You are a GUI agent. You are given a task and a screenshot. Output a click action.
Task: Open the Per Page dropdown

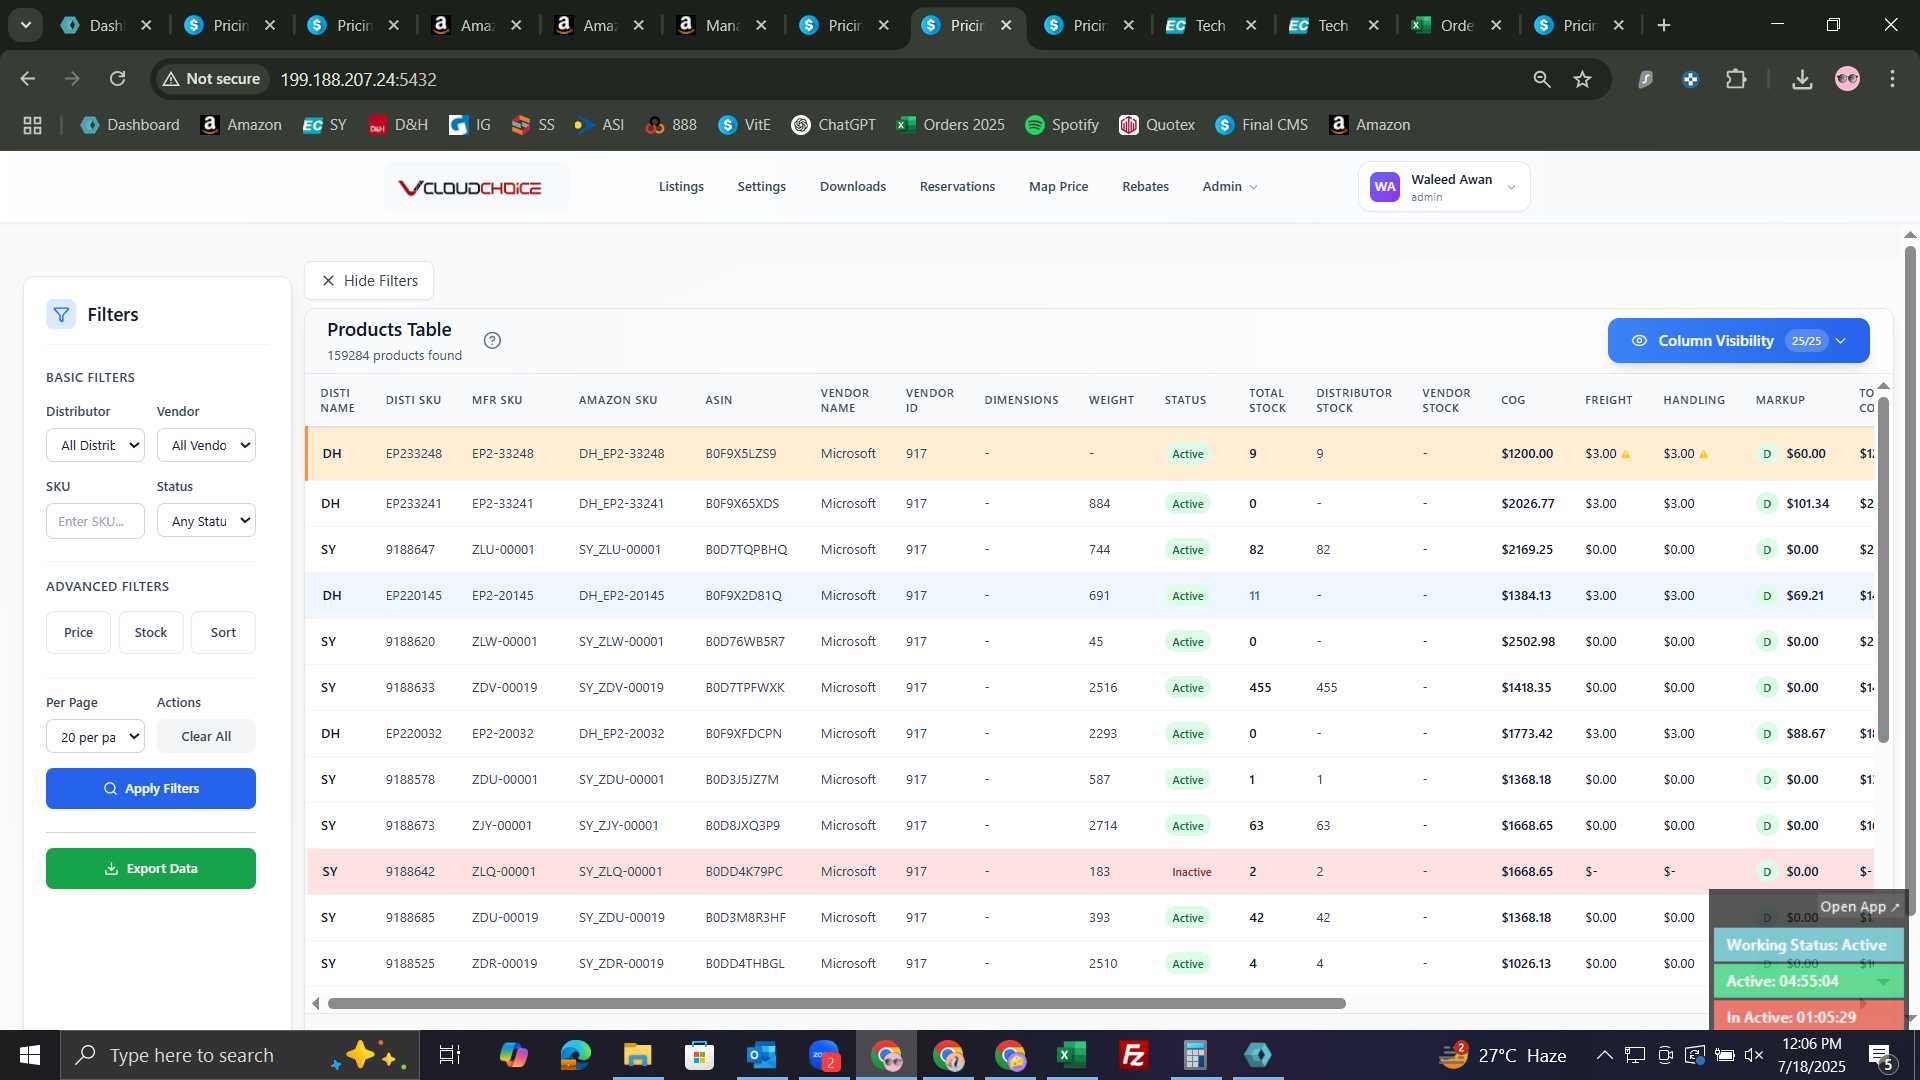[x=95, y=737]
